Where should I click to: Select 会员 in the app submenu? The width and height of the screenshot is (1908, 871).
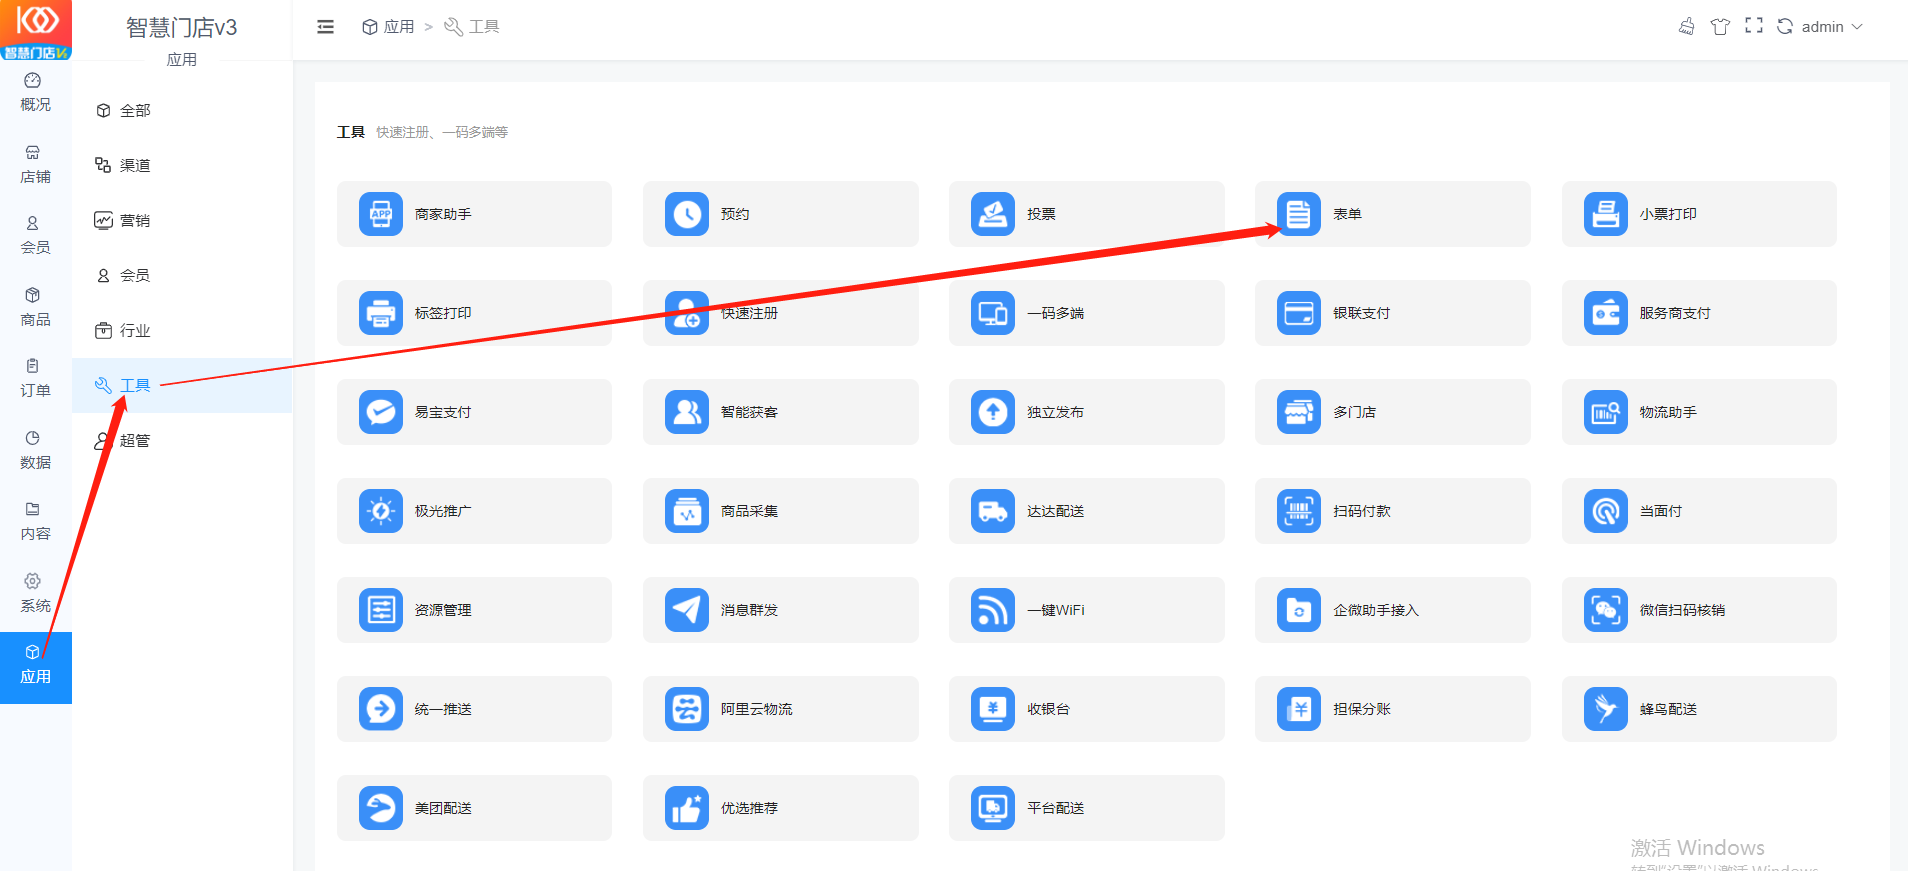(182, 276)
